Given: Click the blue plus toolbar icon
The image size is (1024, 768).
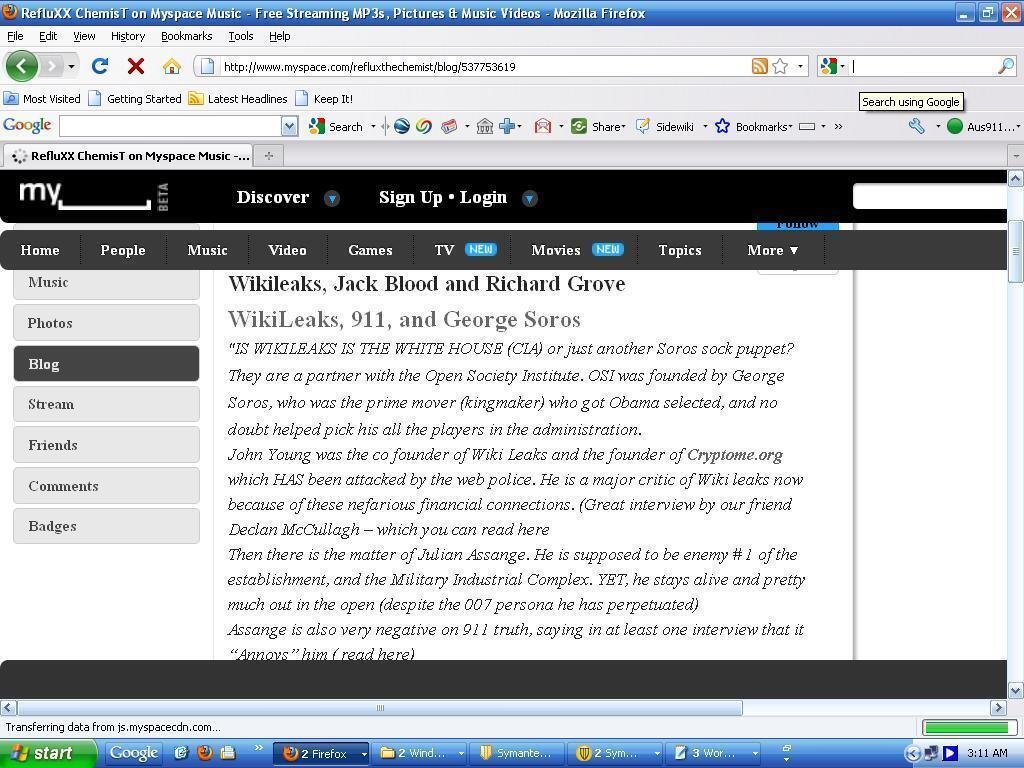Looking at the screenshot, I should coord(507,127).
